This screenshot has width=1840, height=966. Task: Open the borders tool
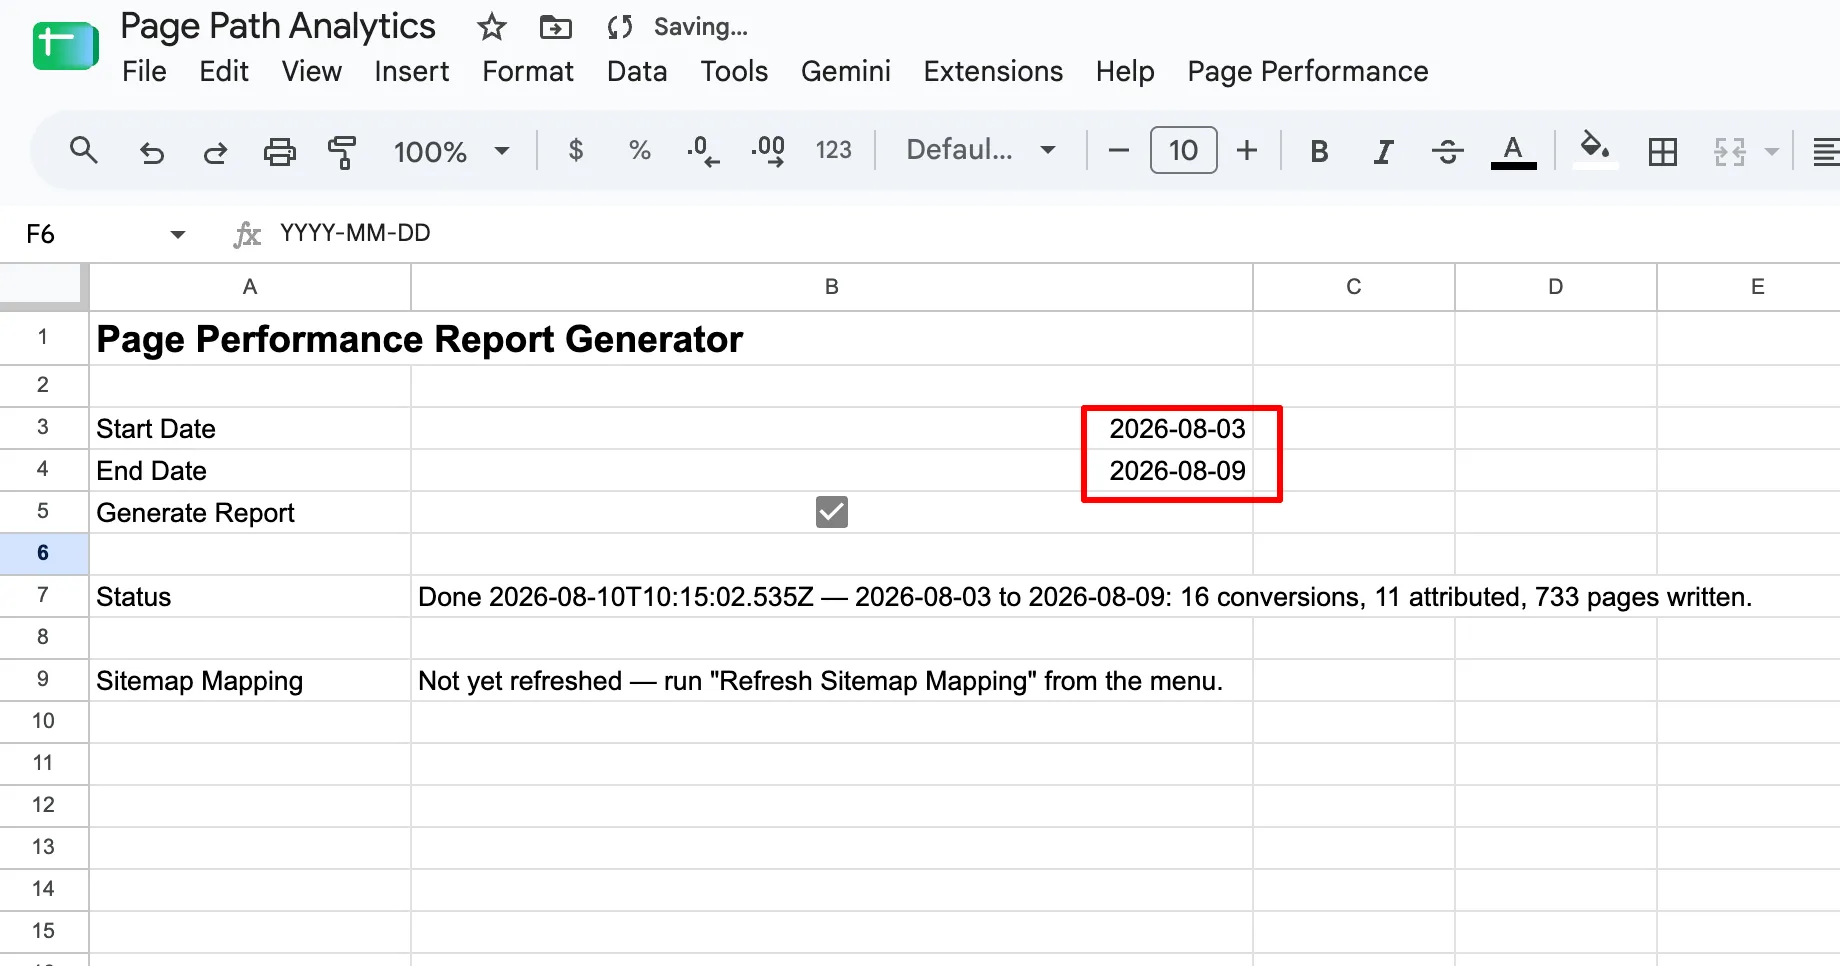pyautogui.click(x=1662, y=152)
